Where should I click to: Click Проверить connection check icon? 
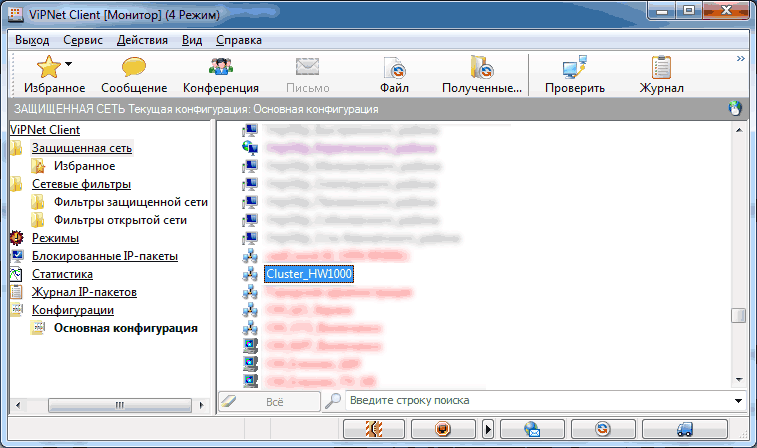tap(575, 67)
